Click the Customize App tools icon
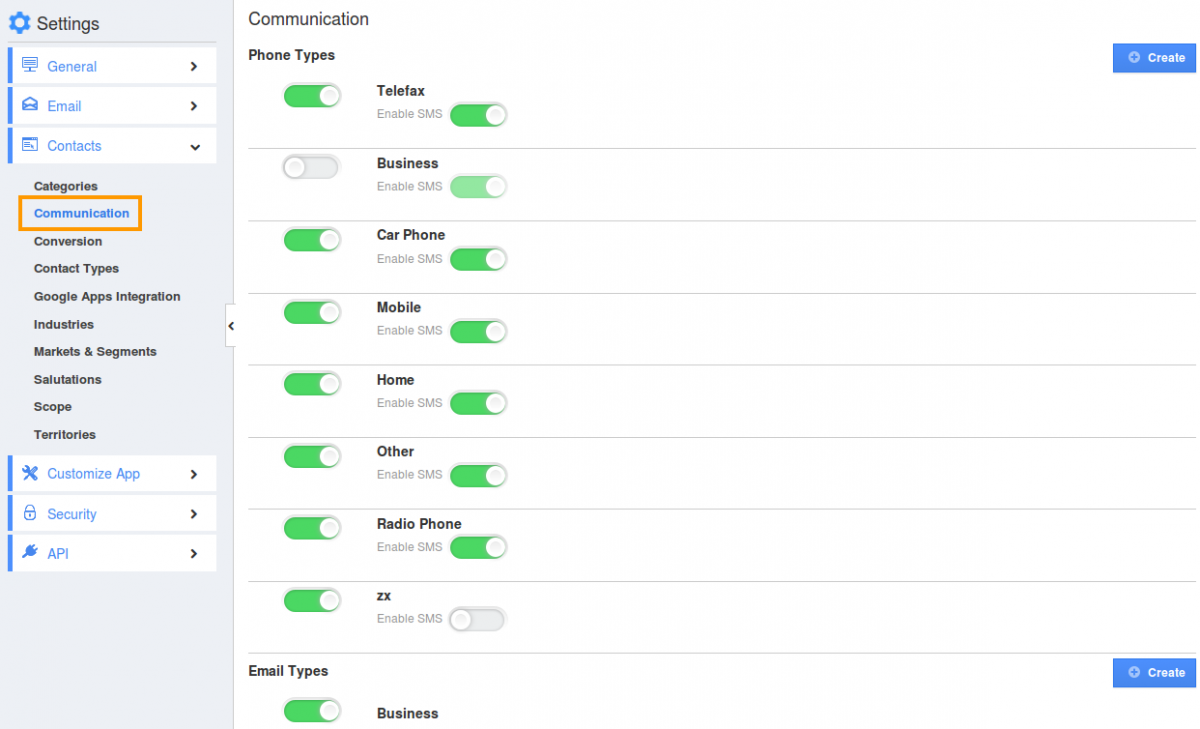Image resolution: width=1200 pixels, height=729 pixels. coord(30,473)
